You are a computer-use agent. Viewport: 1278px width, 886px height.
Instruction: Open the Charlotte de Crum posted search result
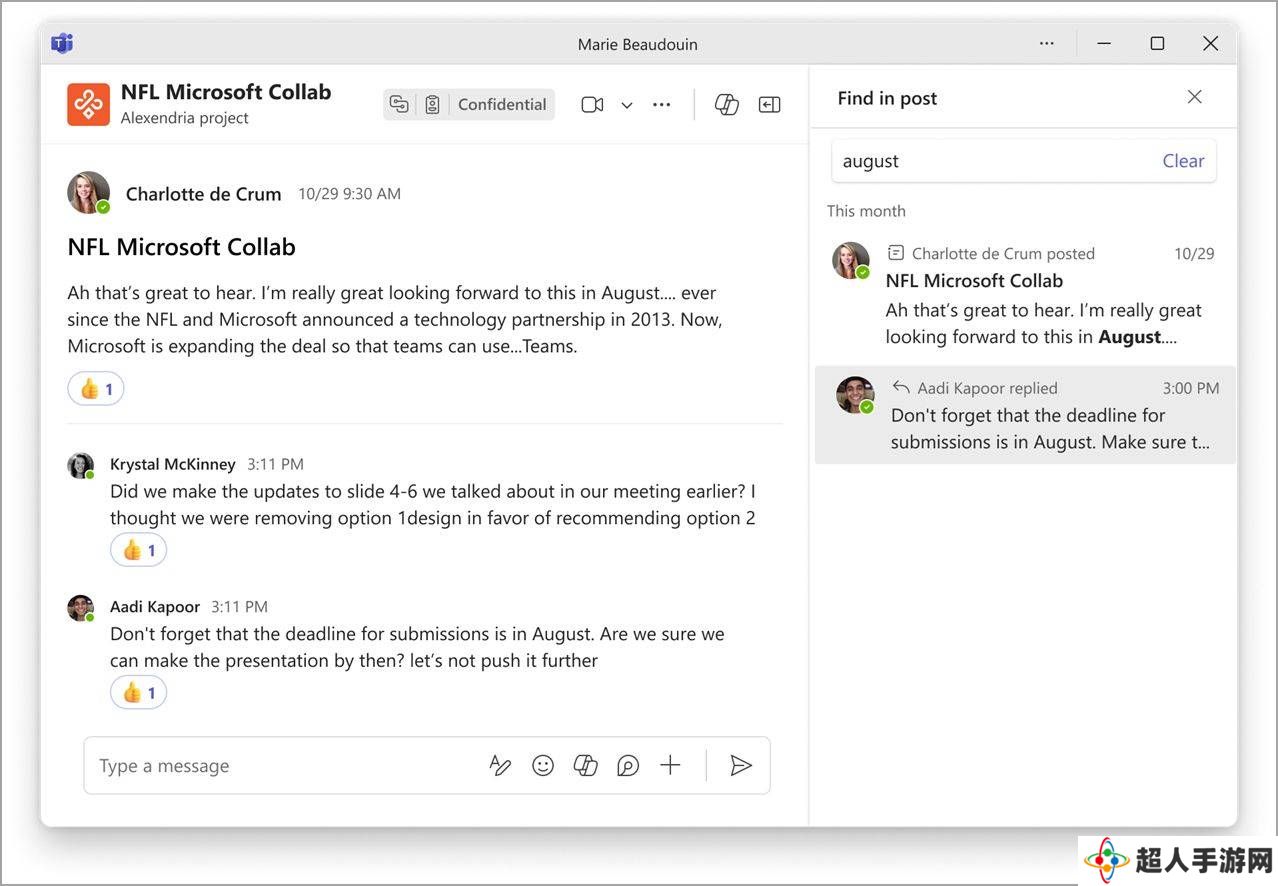coord(1025,295)
